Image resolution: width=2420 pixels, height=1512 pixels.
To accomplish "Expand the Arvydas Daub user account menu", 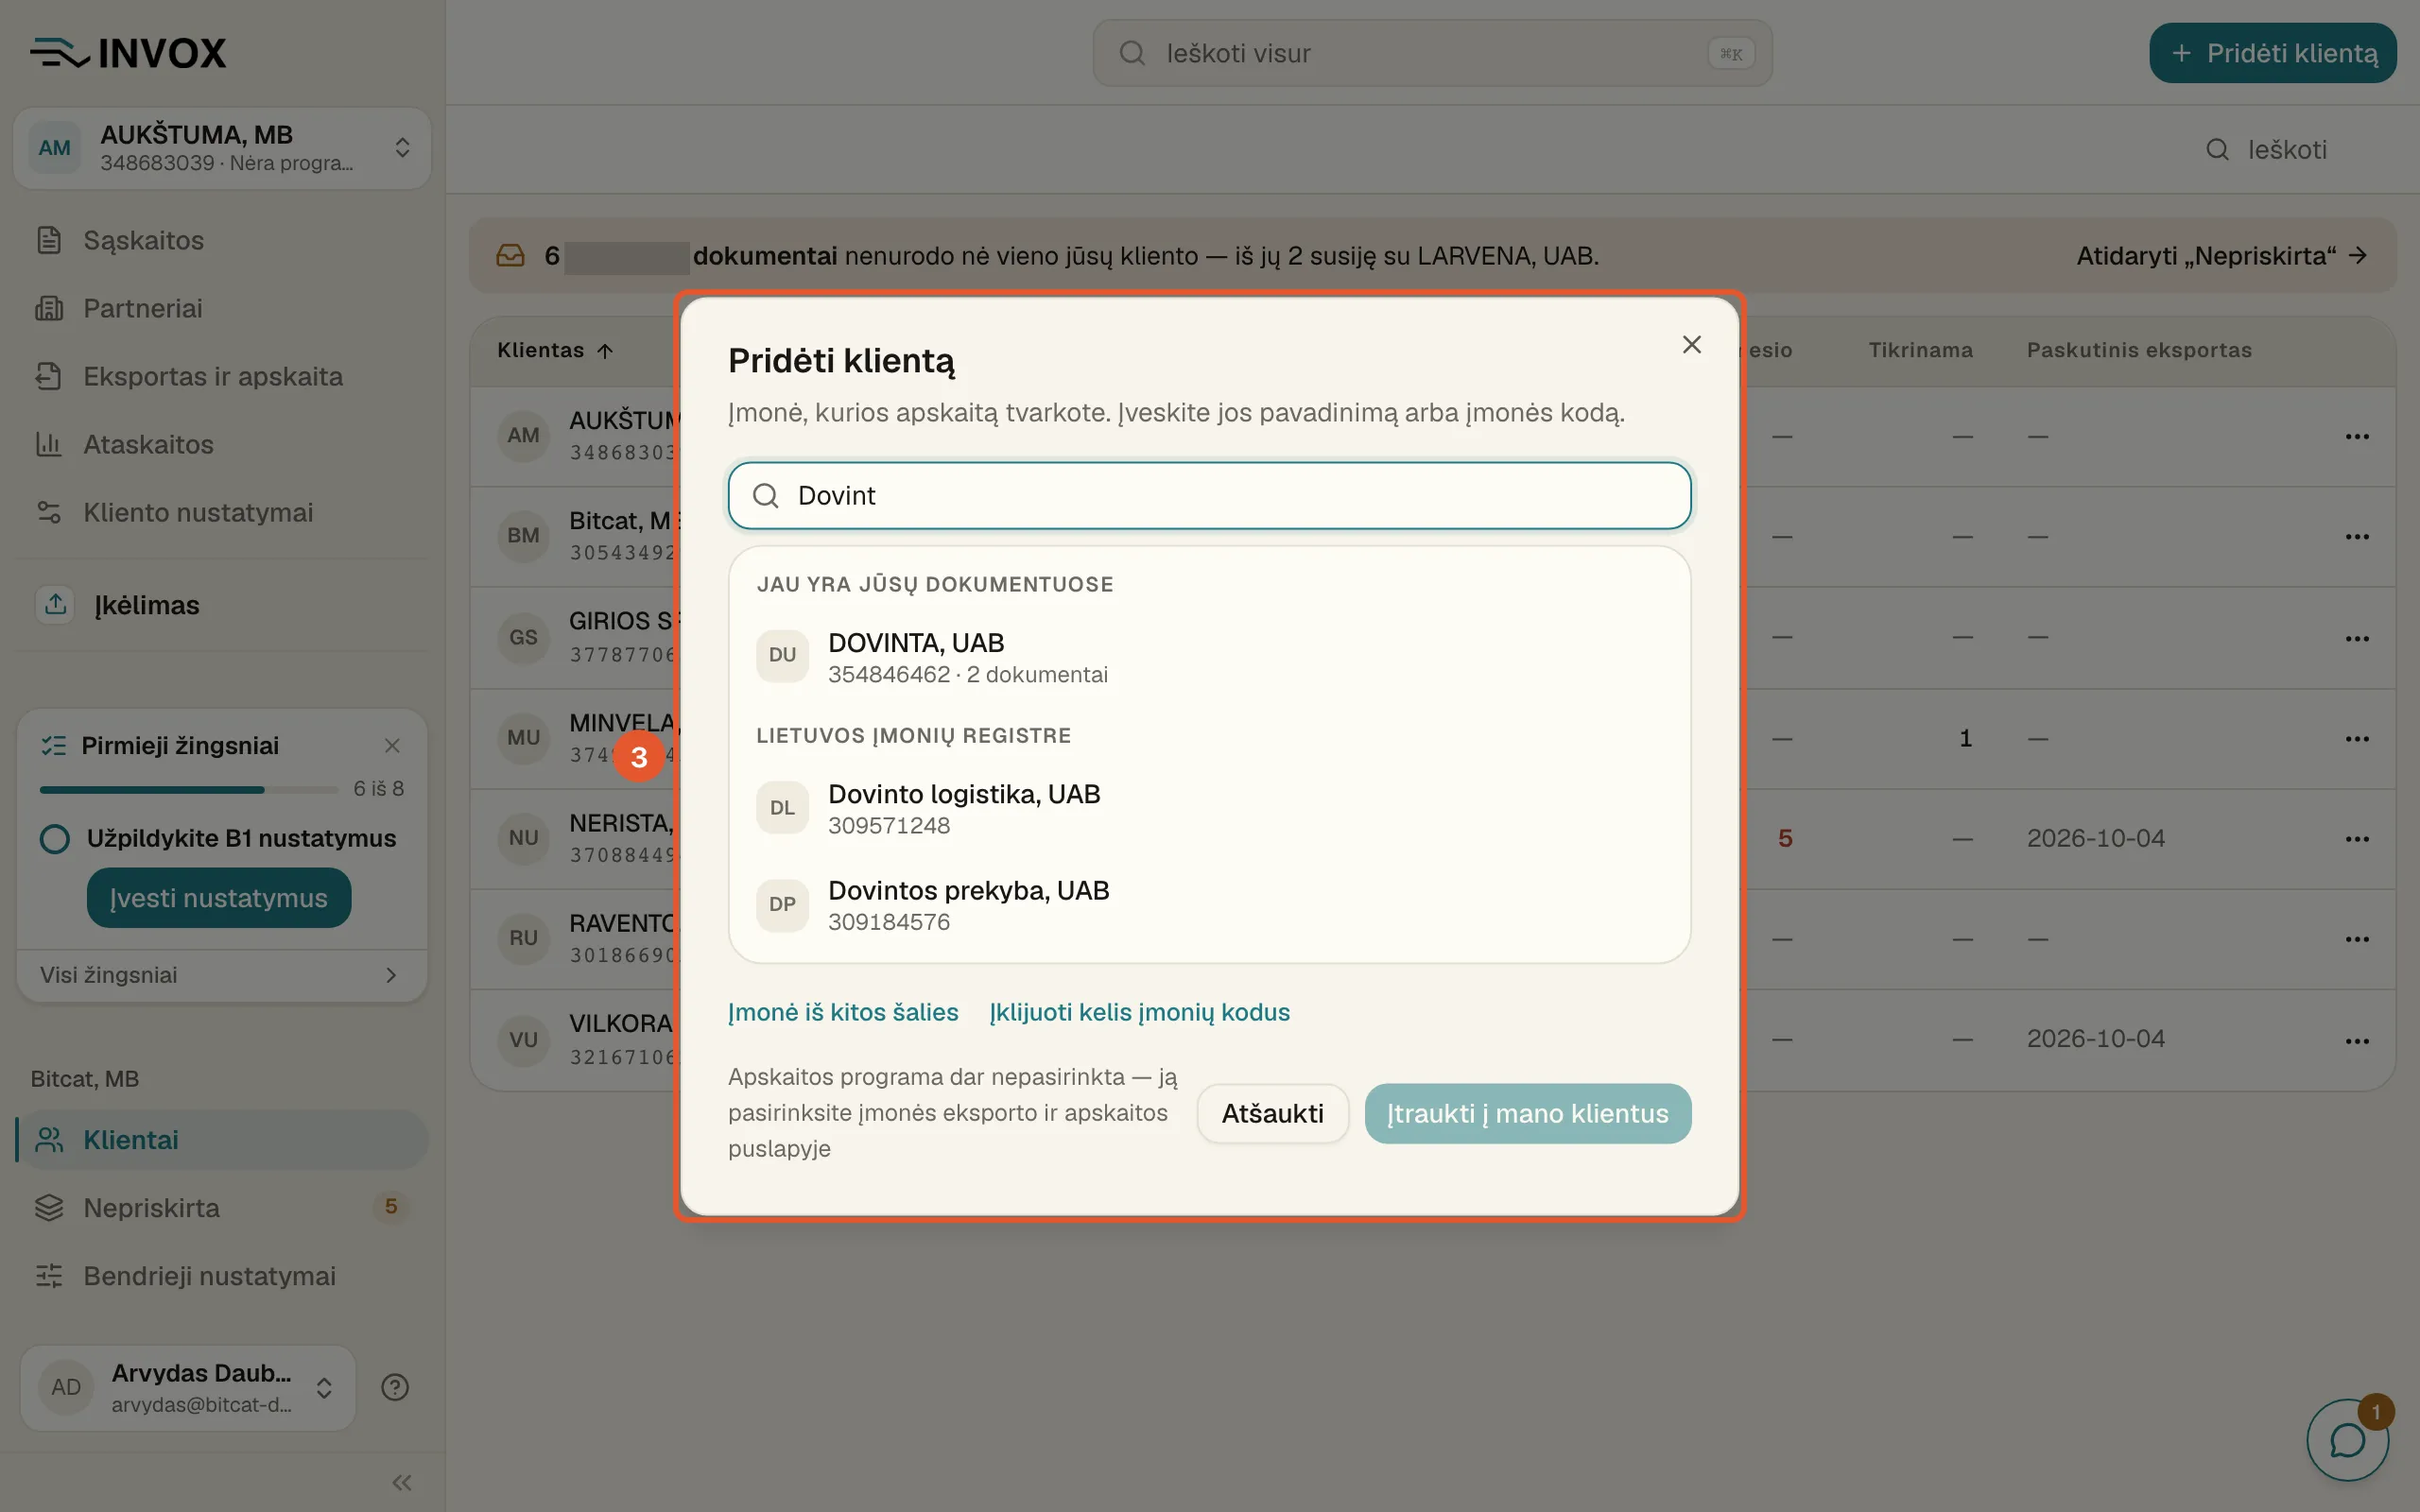I will [188, 1387].
